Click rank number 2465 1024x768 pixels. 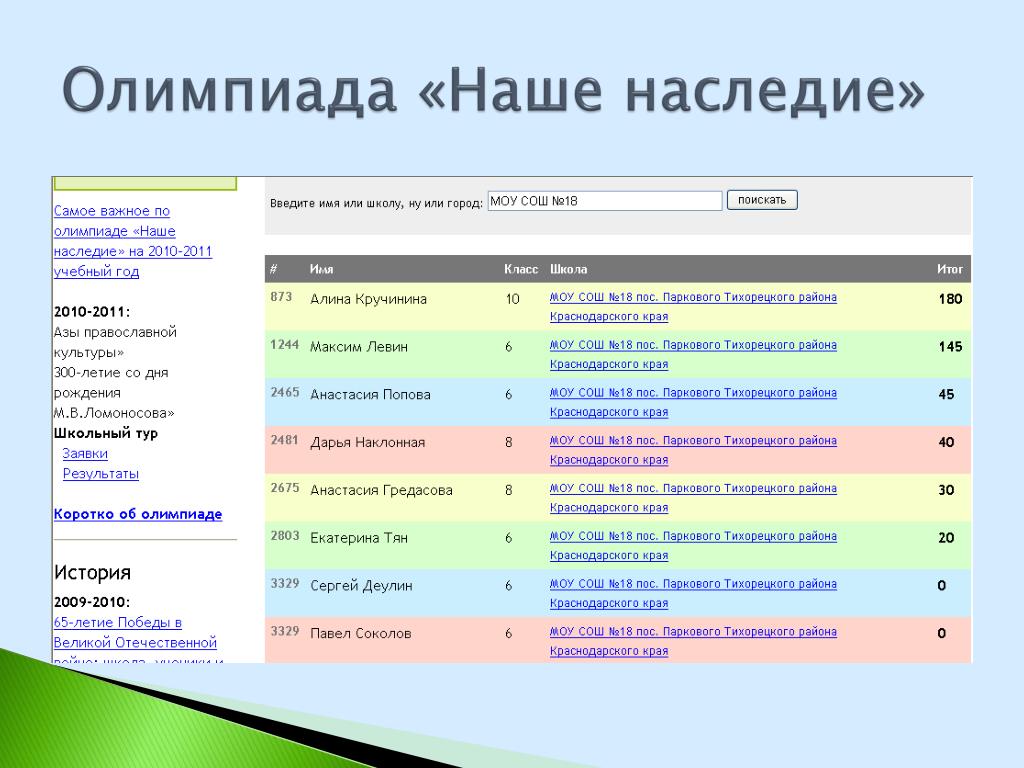(285, 392)
